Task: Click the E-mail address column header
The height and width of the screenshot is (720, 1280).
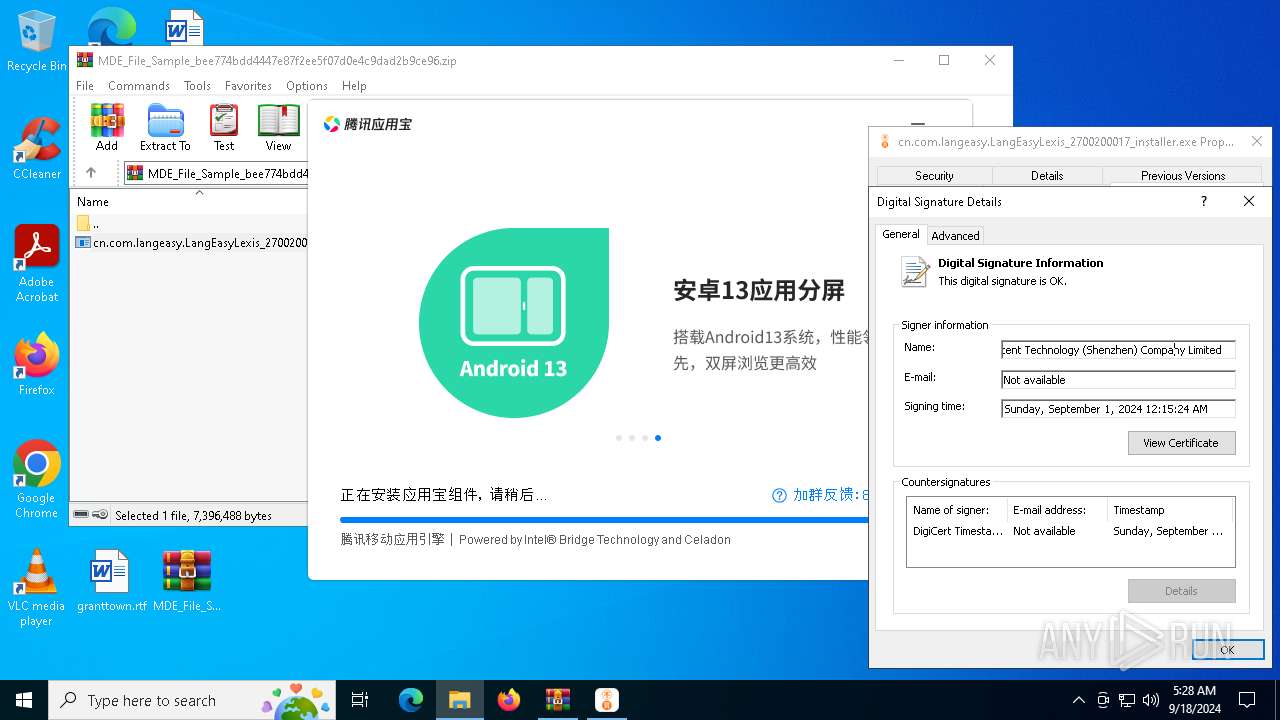Action: coord(1057,510)
